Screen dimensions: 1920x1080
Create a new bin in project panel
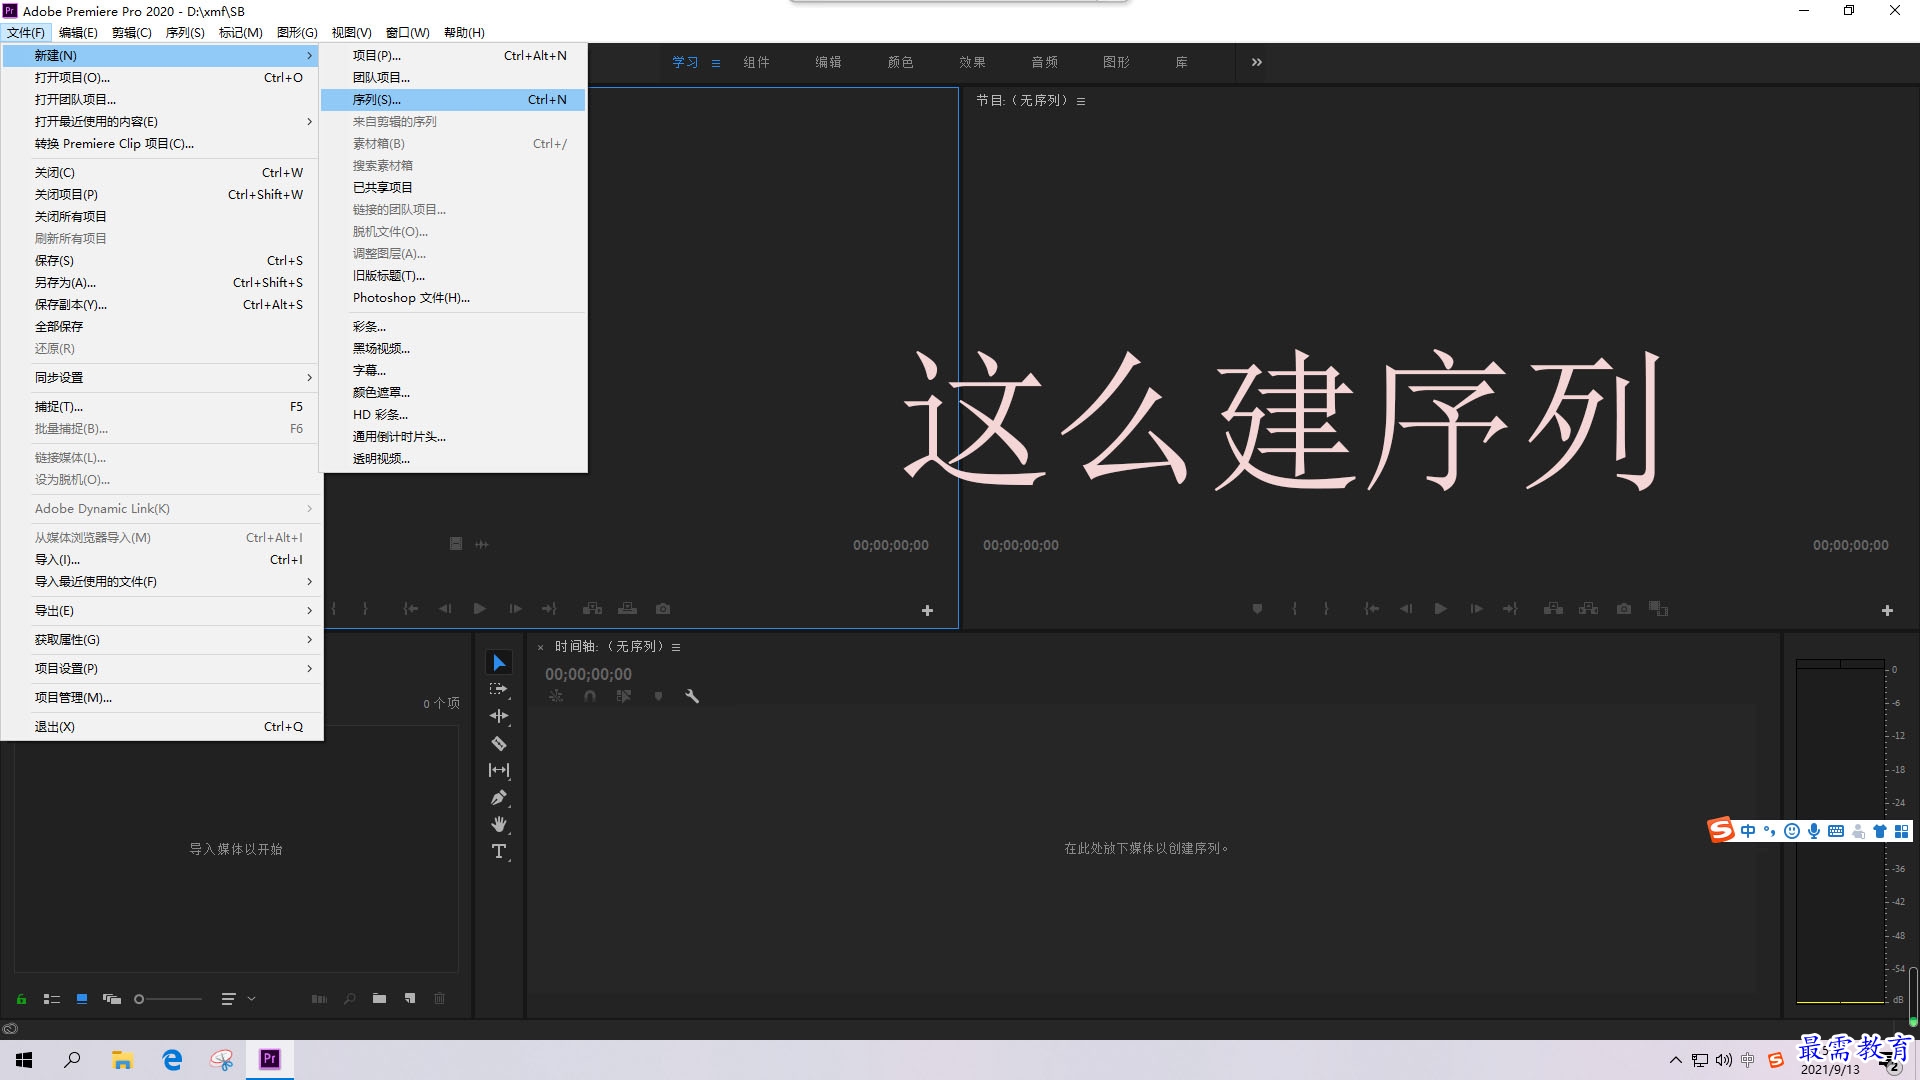(x=379, y=999)
